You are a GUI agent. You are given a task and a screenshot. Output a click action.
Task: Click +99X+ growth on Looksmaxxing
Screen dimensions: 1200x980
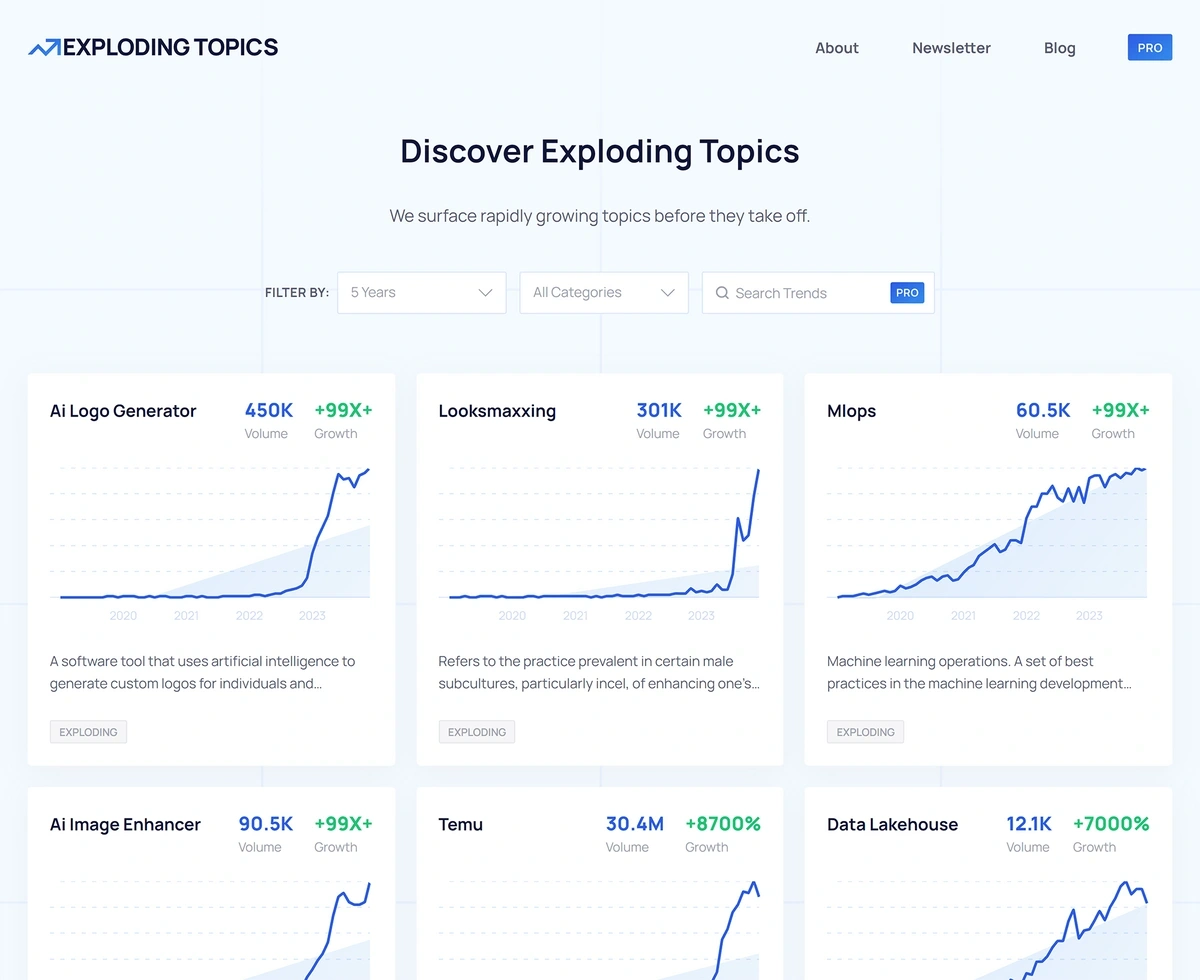pos(732,410)
